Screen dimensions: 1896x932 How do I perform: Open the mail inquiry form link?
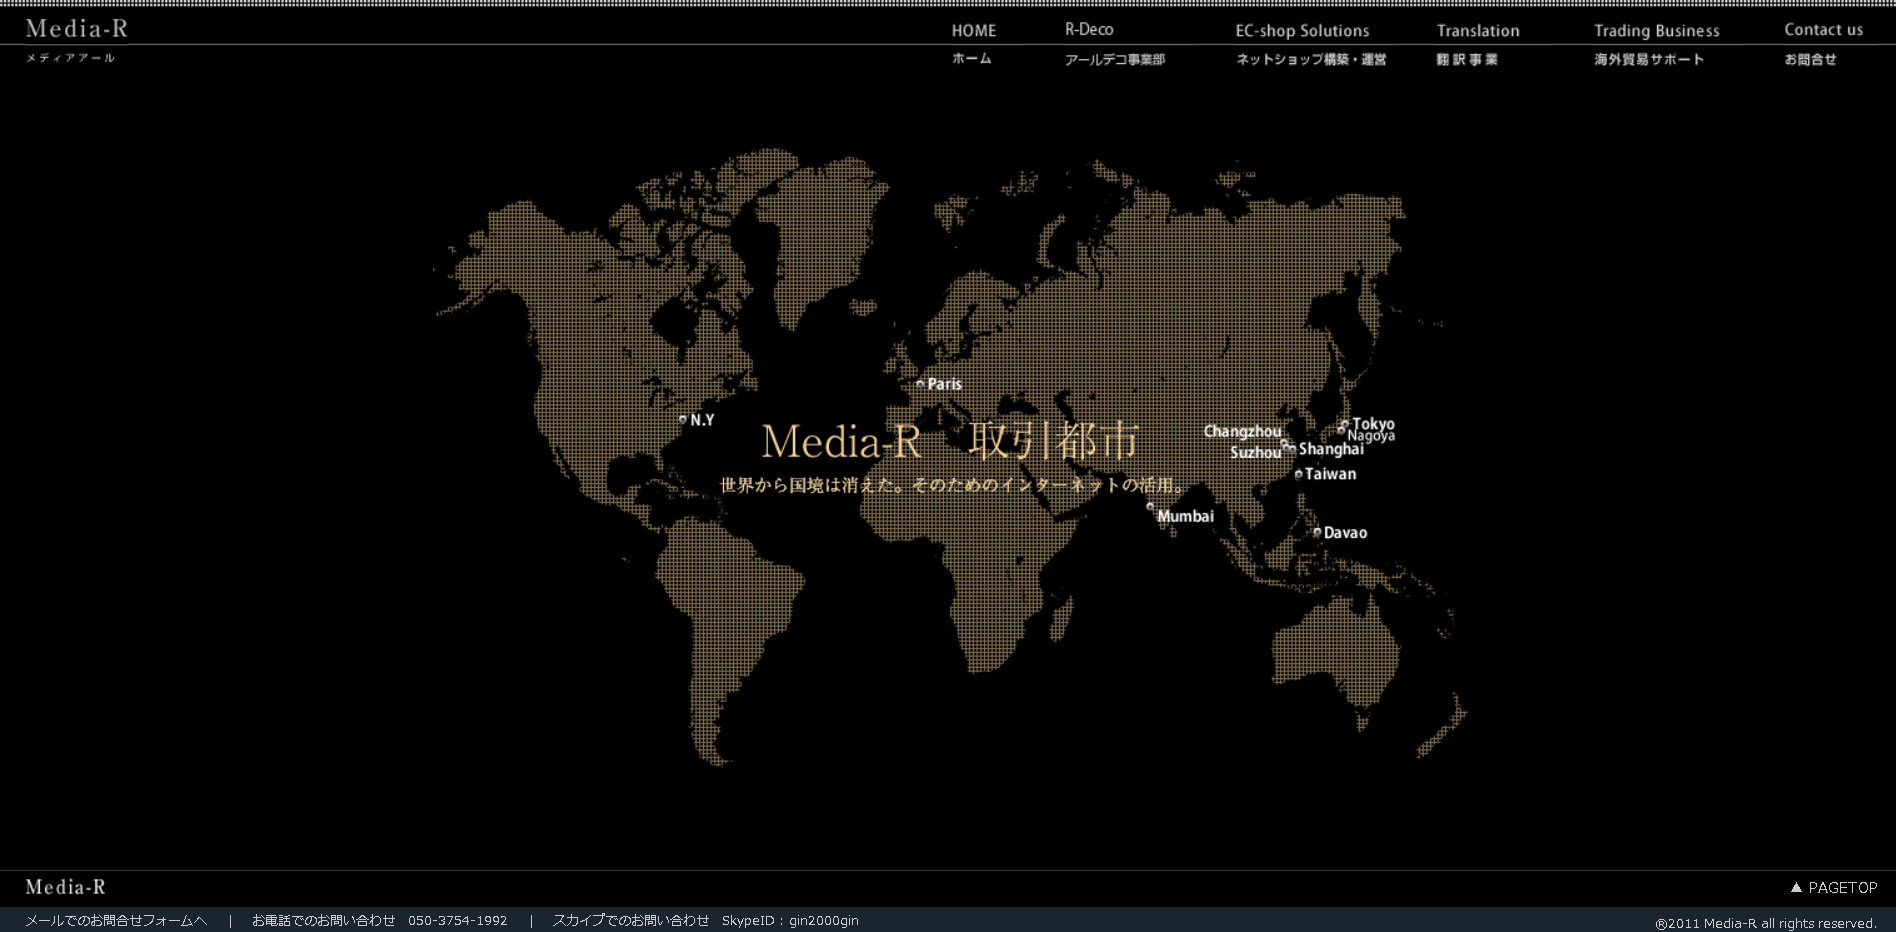[x=116, y=921]
